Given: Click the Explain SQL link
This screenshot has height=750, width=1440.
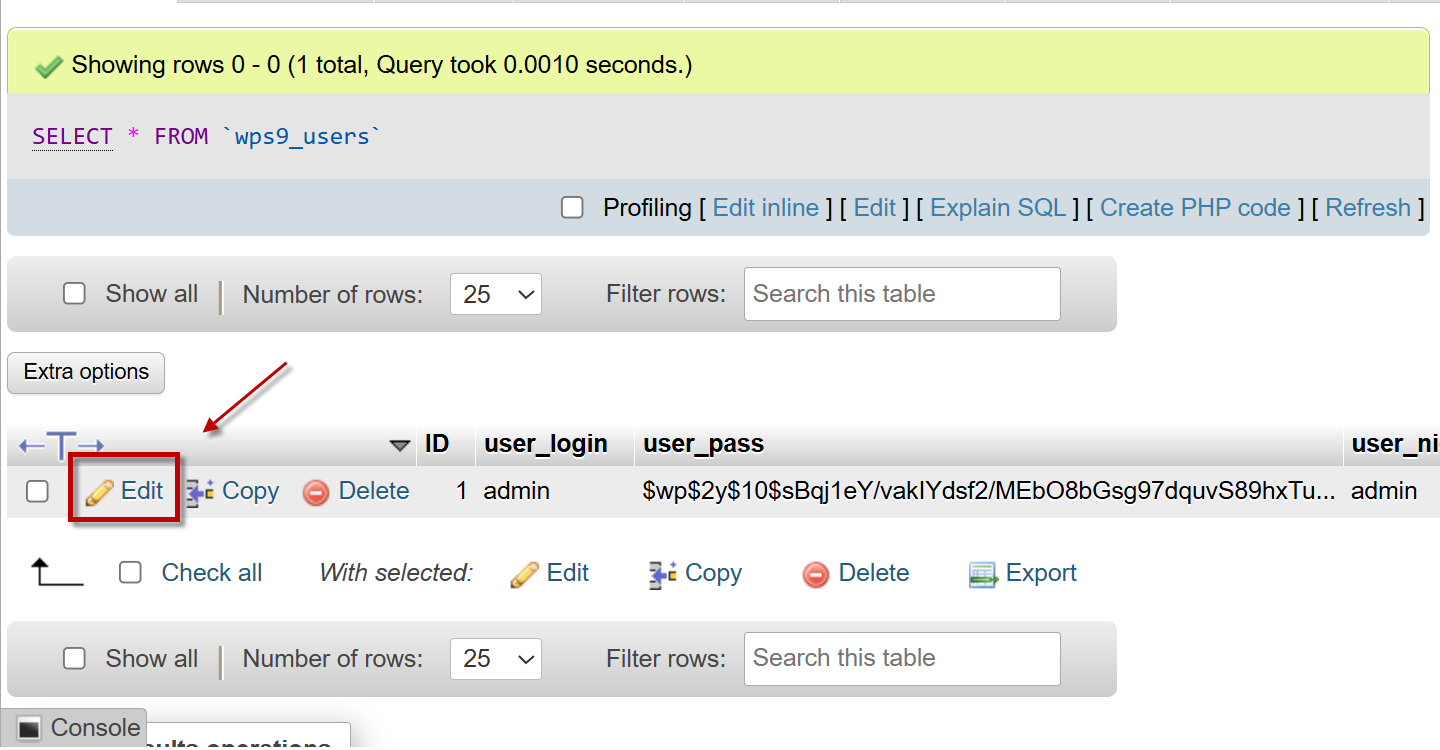Looking at the screenshot, I should pos(998,208).
